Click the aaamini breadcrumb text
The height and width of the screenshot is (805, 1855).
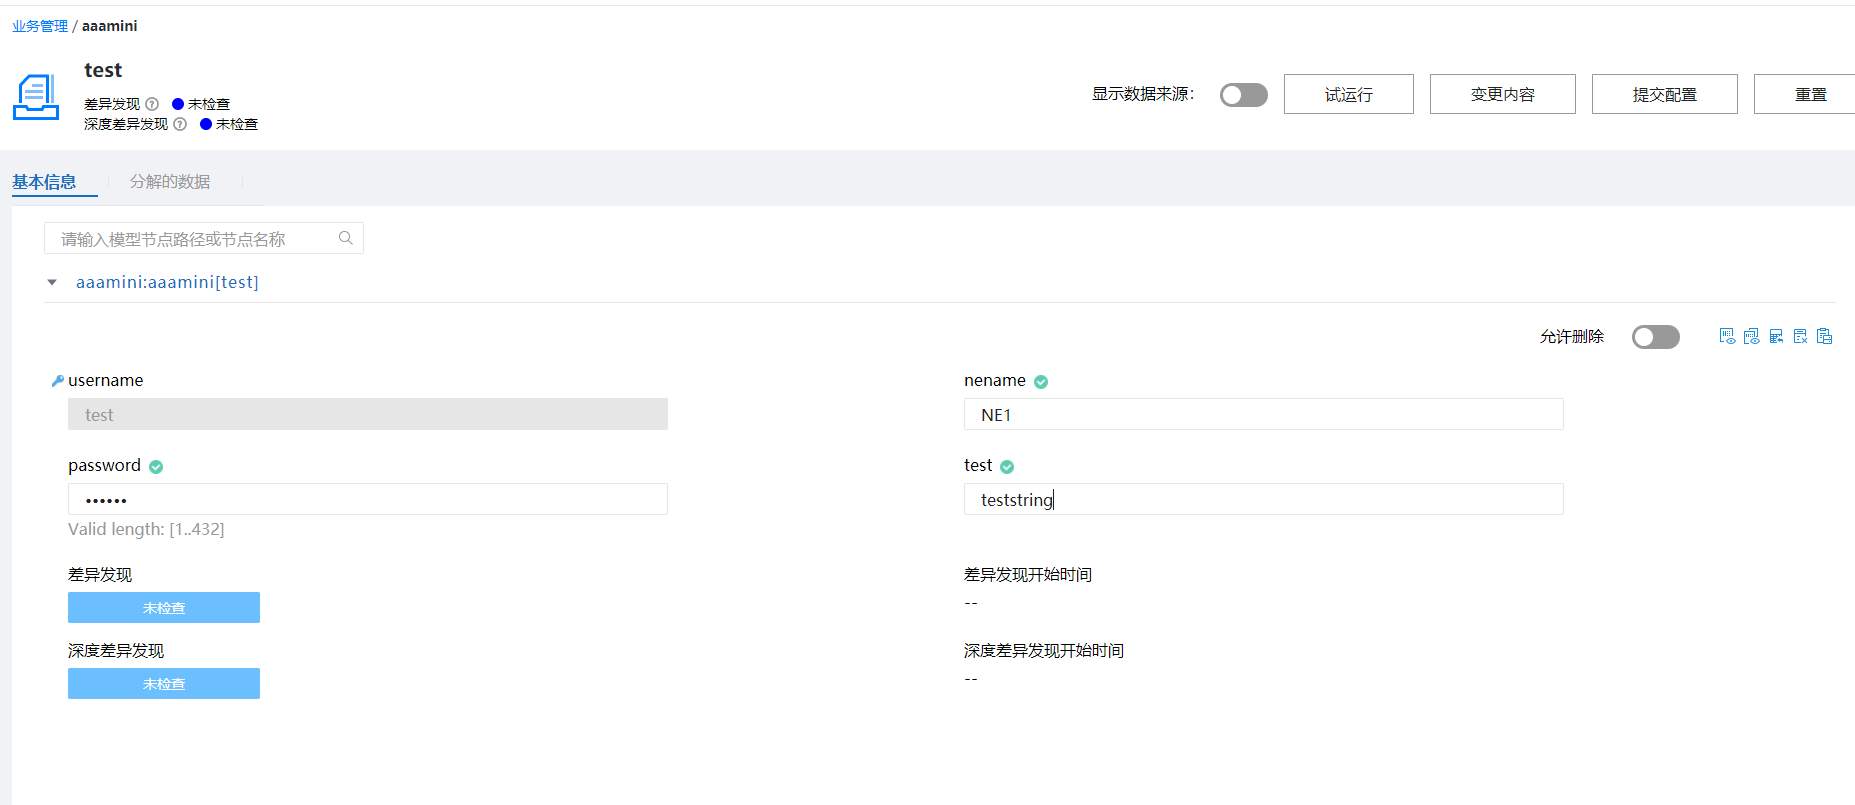[110, 26]
